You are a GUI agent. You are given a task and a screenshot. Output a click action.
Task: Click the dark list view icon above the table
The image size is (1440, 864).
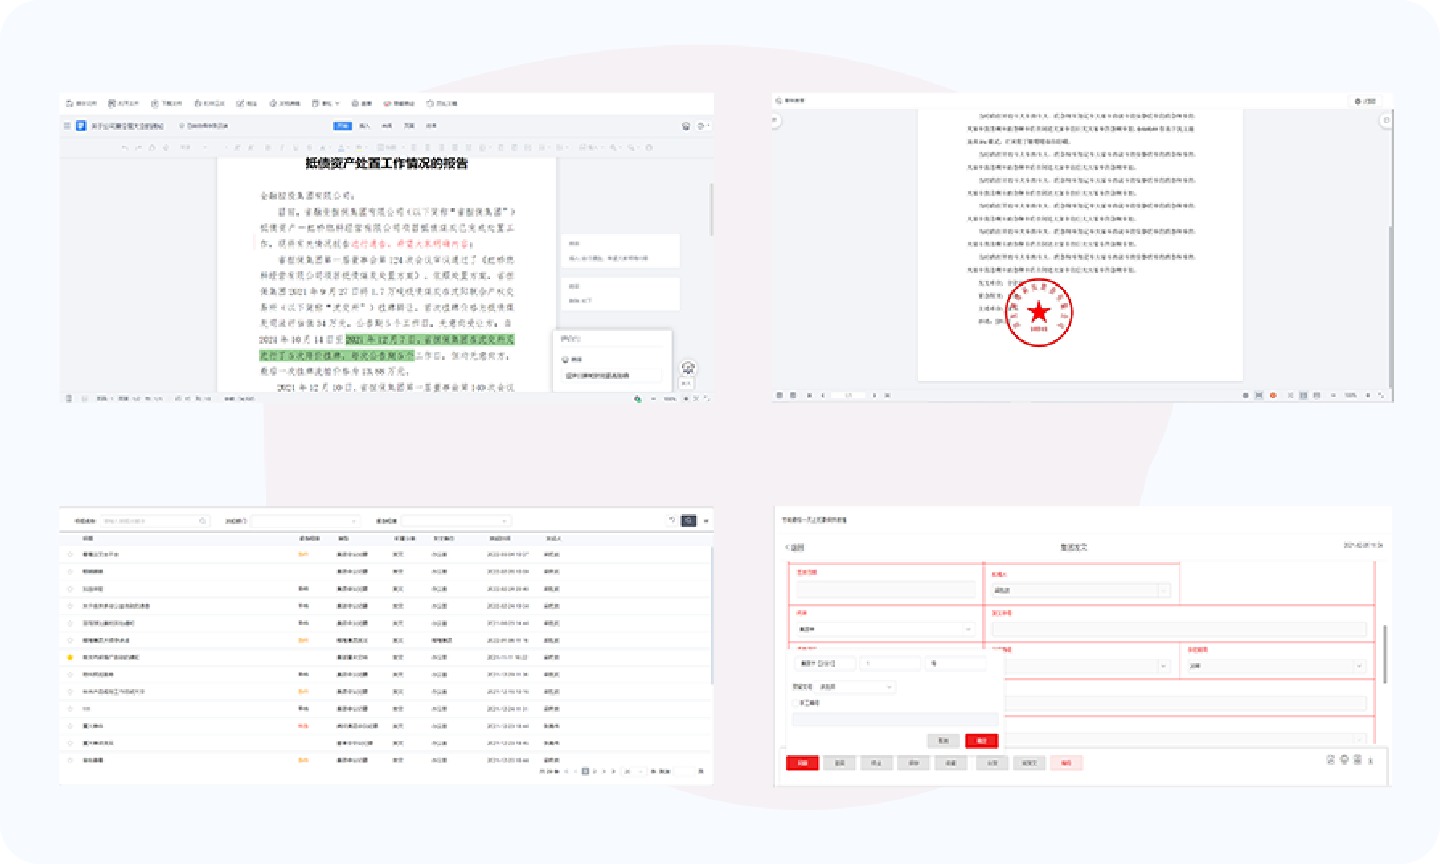pyautogui.click(x=688, y=521)
